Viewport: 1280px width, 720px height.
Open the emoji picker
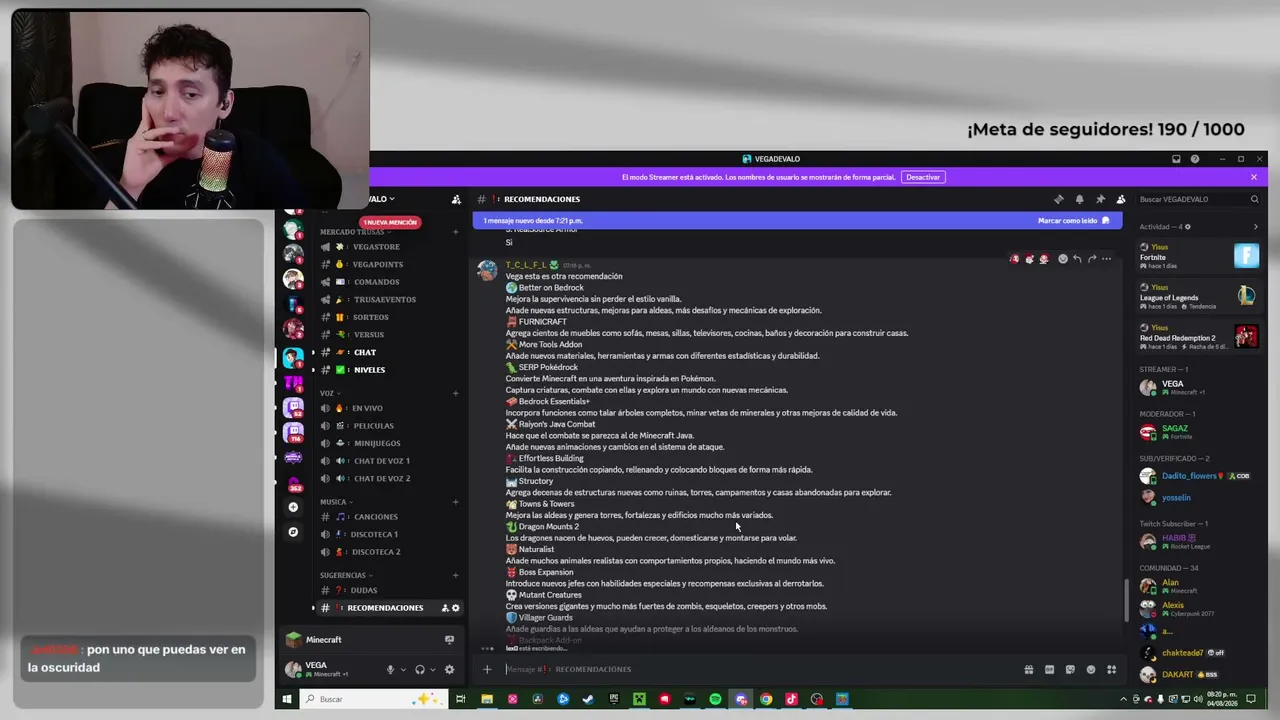[1091, 669]
